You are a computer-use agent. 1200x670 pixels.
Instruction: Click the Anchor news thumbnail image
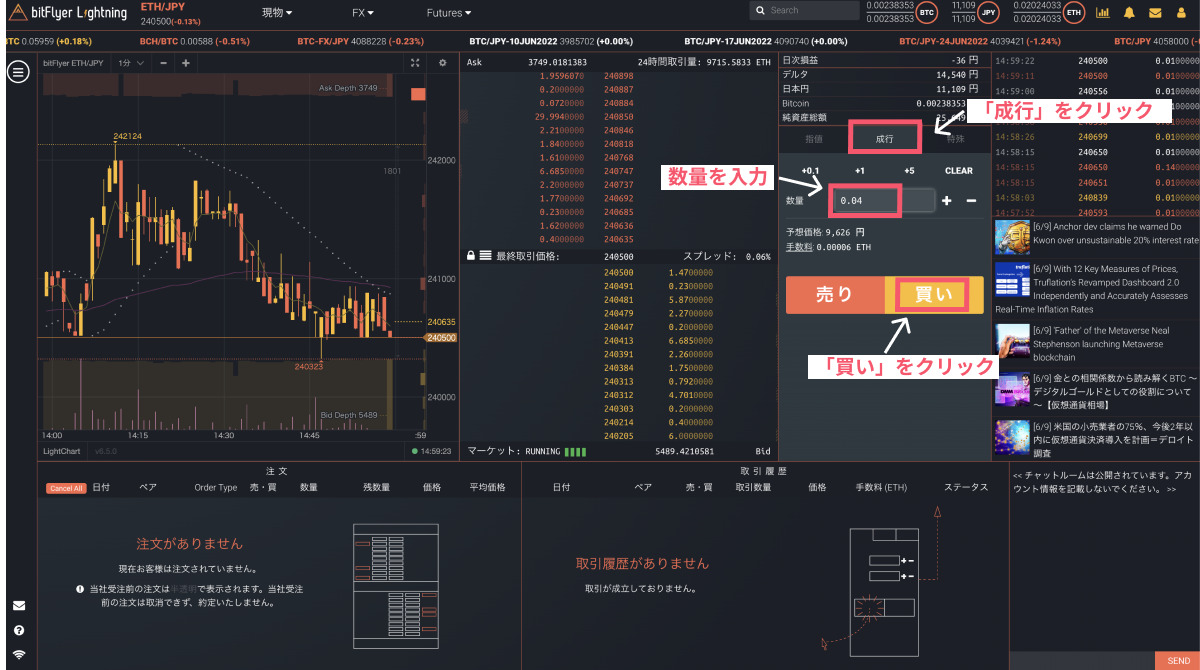click(x=1013, y=236)
